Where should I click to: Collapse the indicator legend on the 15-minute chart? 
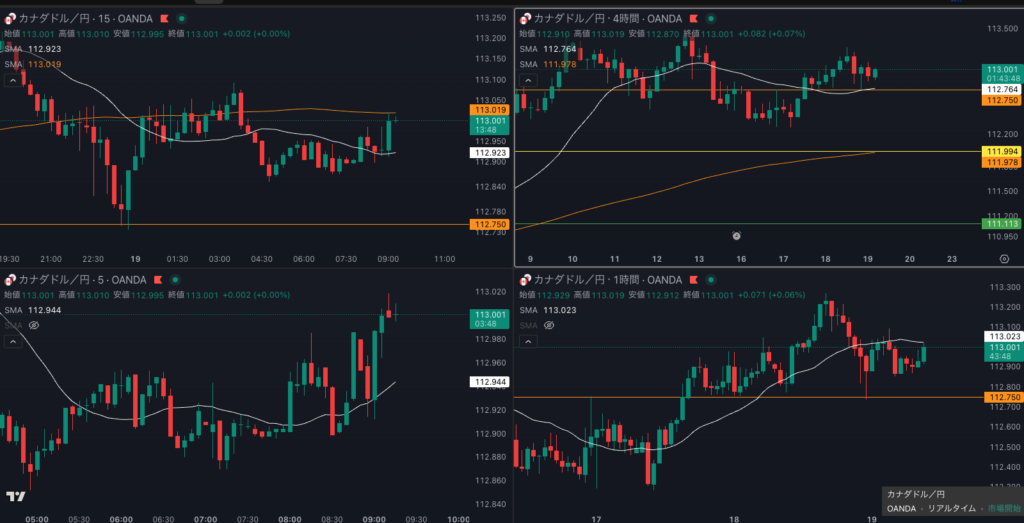(11, 81)
